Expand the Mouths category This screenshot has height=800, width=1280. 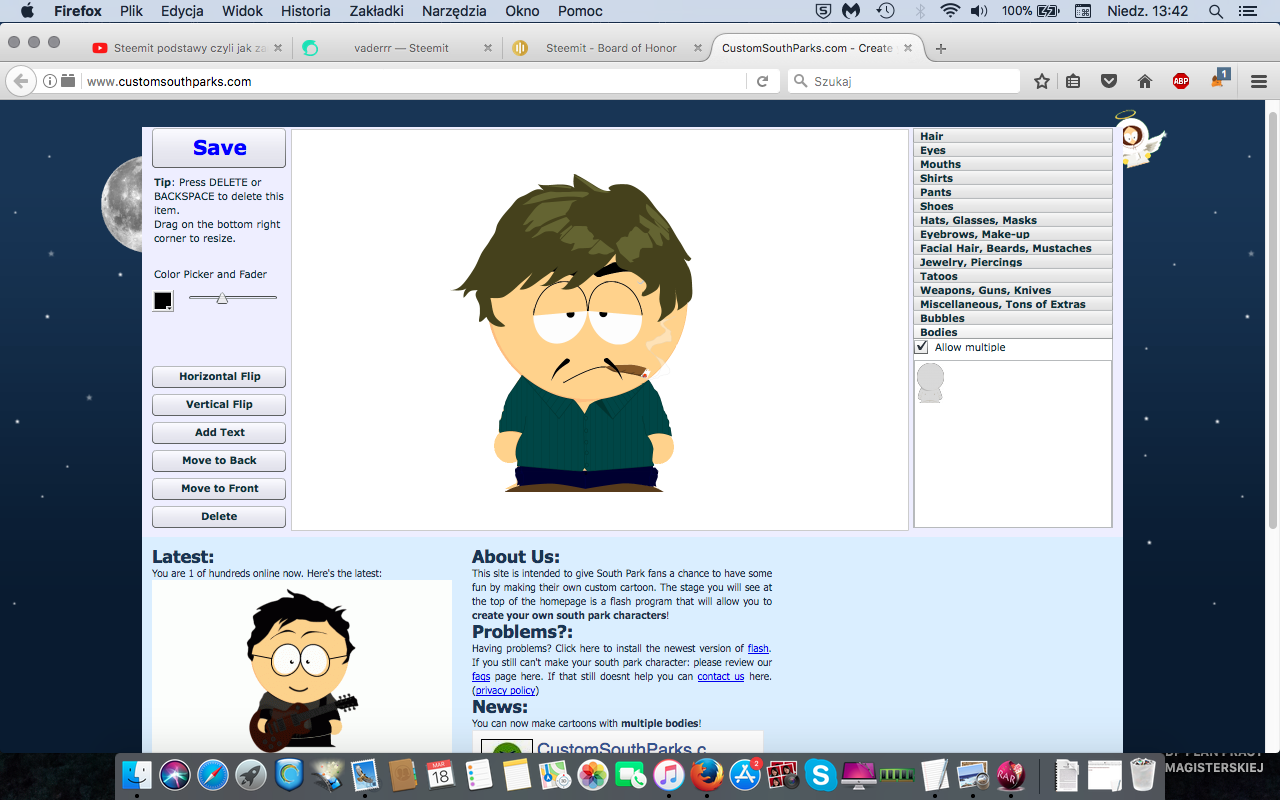point(1013,164)
